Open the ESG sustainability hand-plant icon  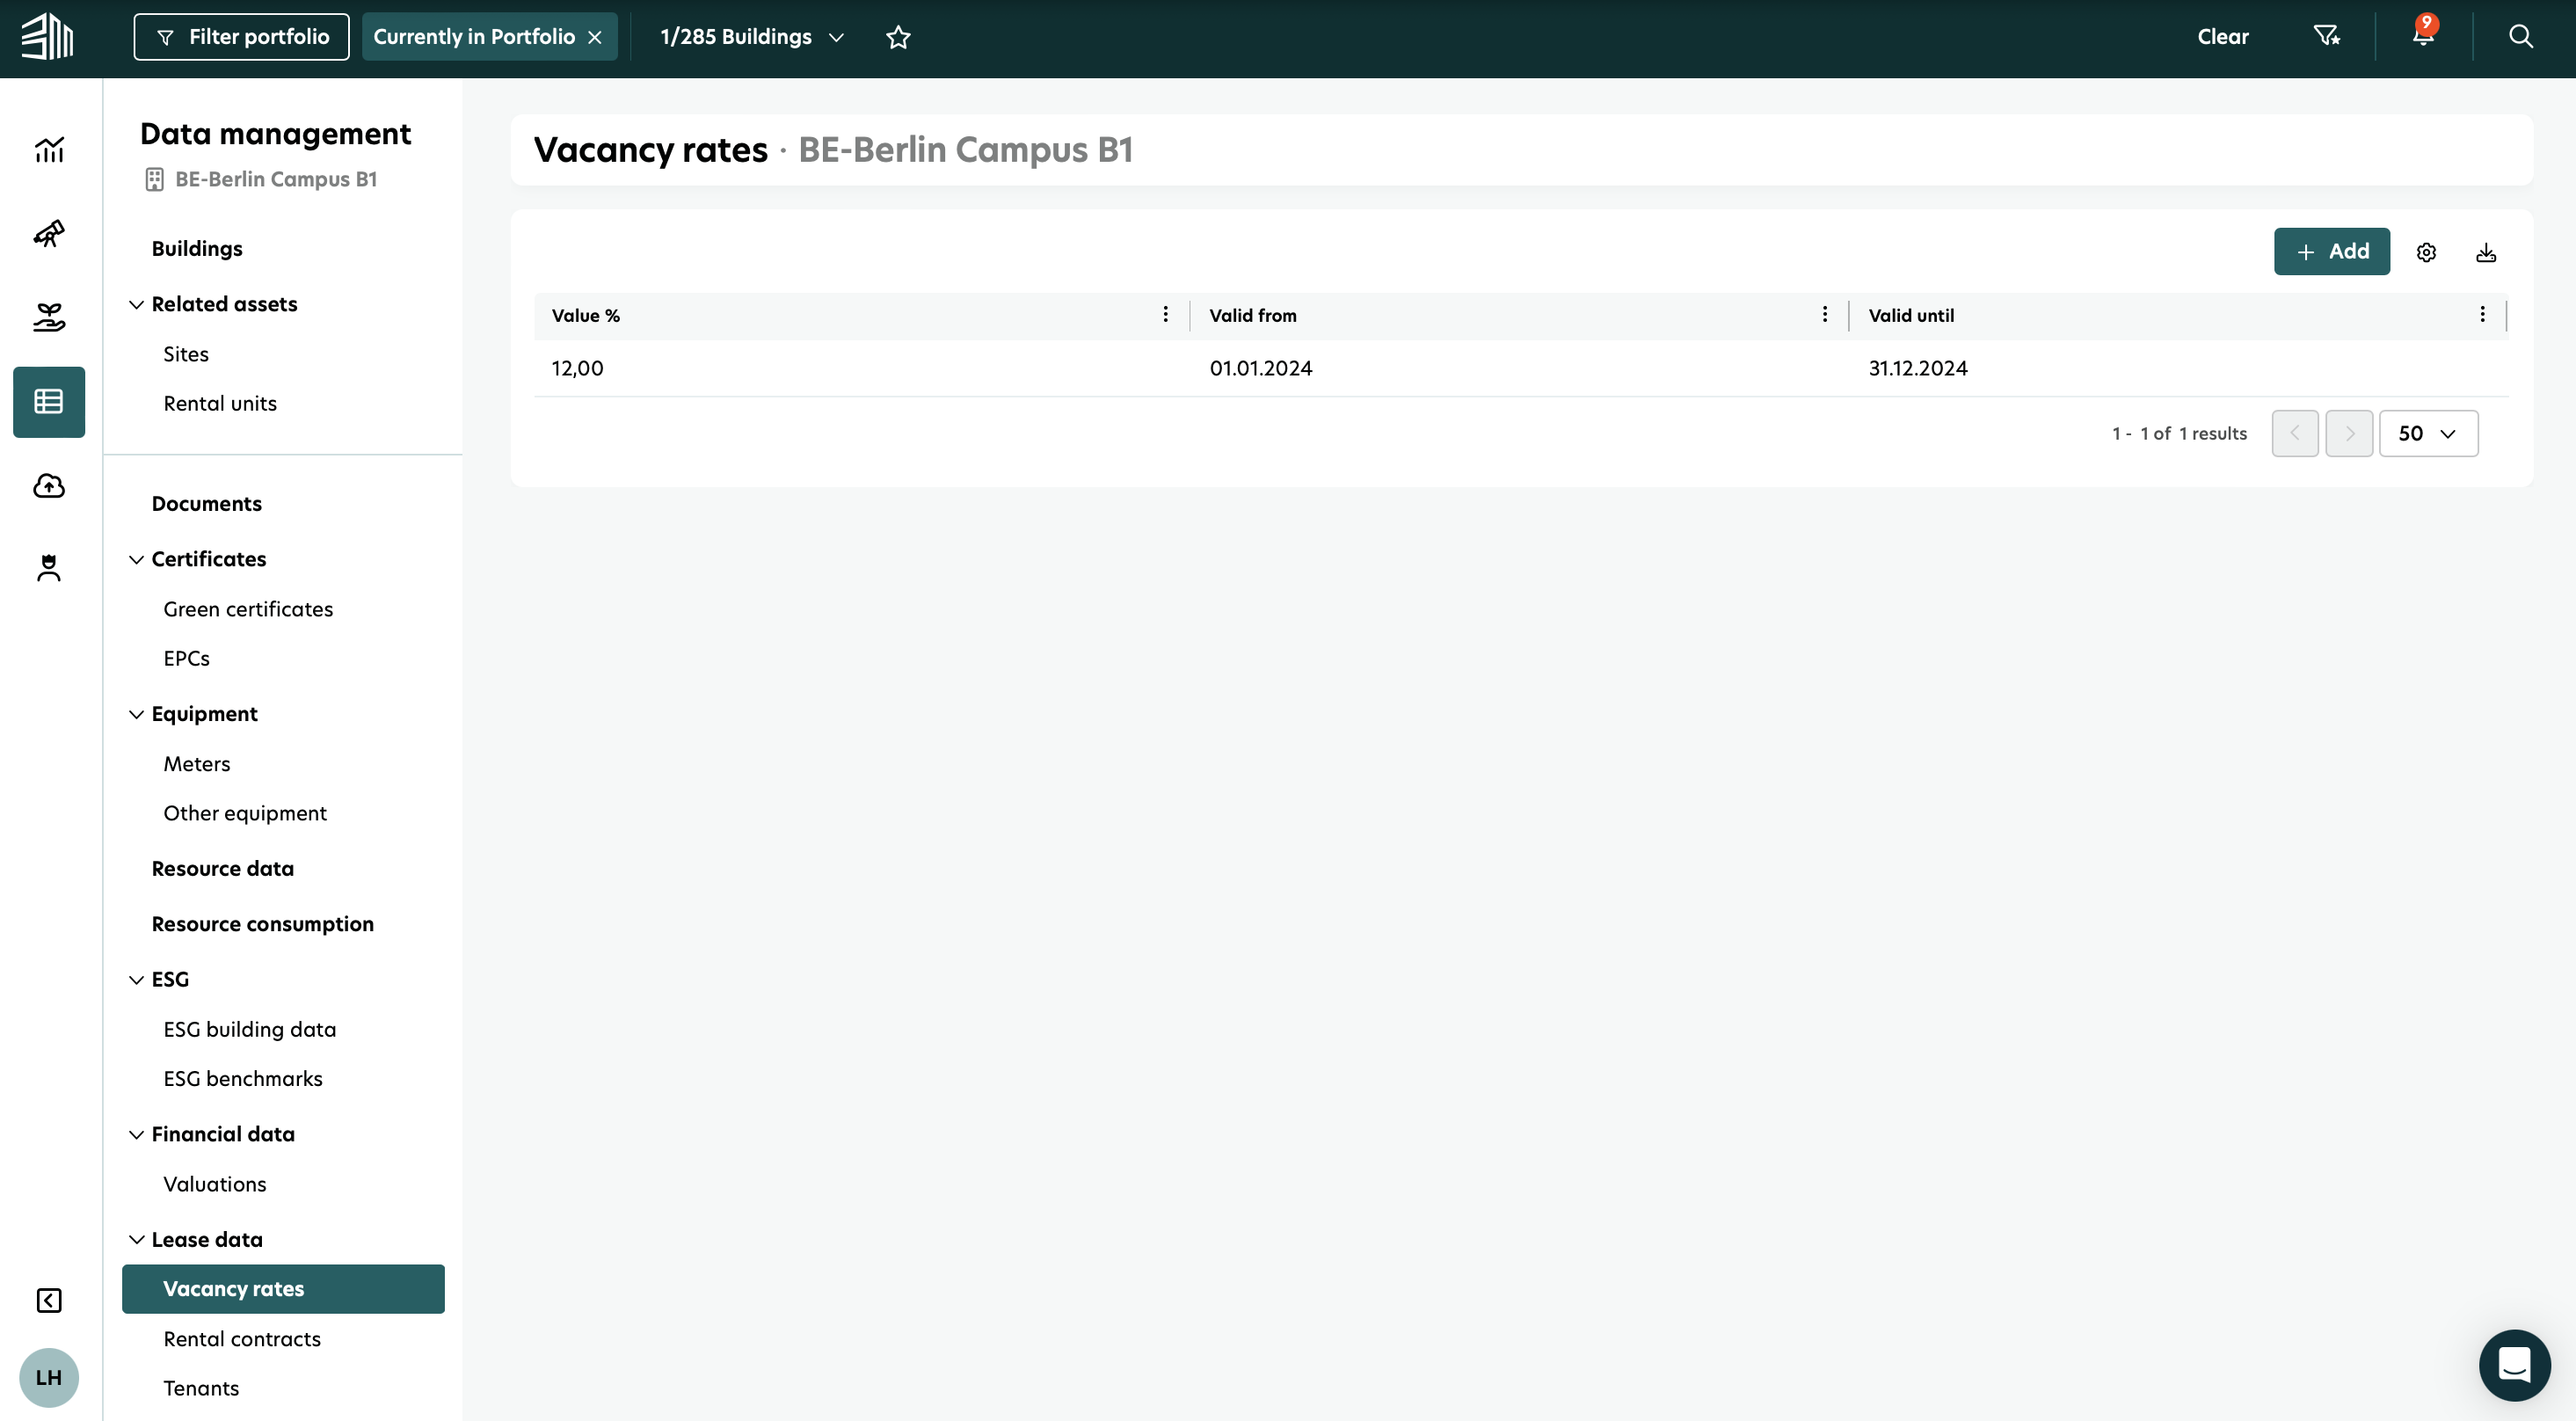pyautogui.click(x=48, y=317)
